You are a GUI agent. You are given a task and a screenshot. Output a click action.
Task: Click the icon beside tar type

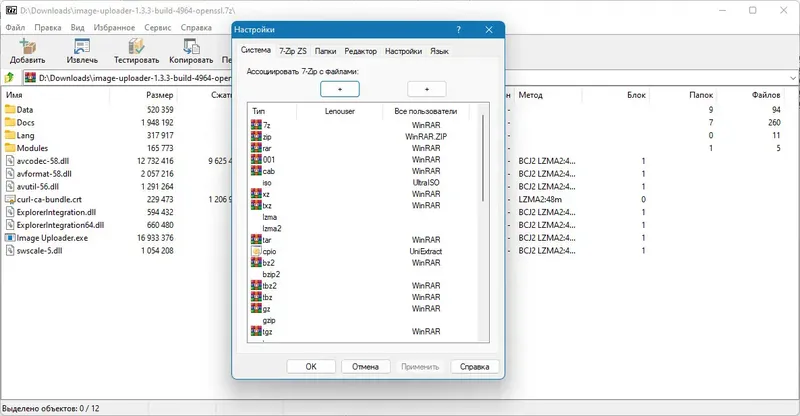[x=256, y=239]
